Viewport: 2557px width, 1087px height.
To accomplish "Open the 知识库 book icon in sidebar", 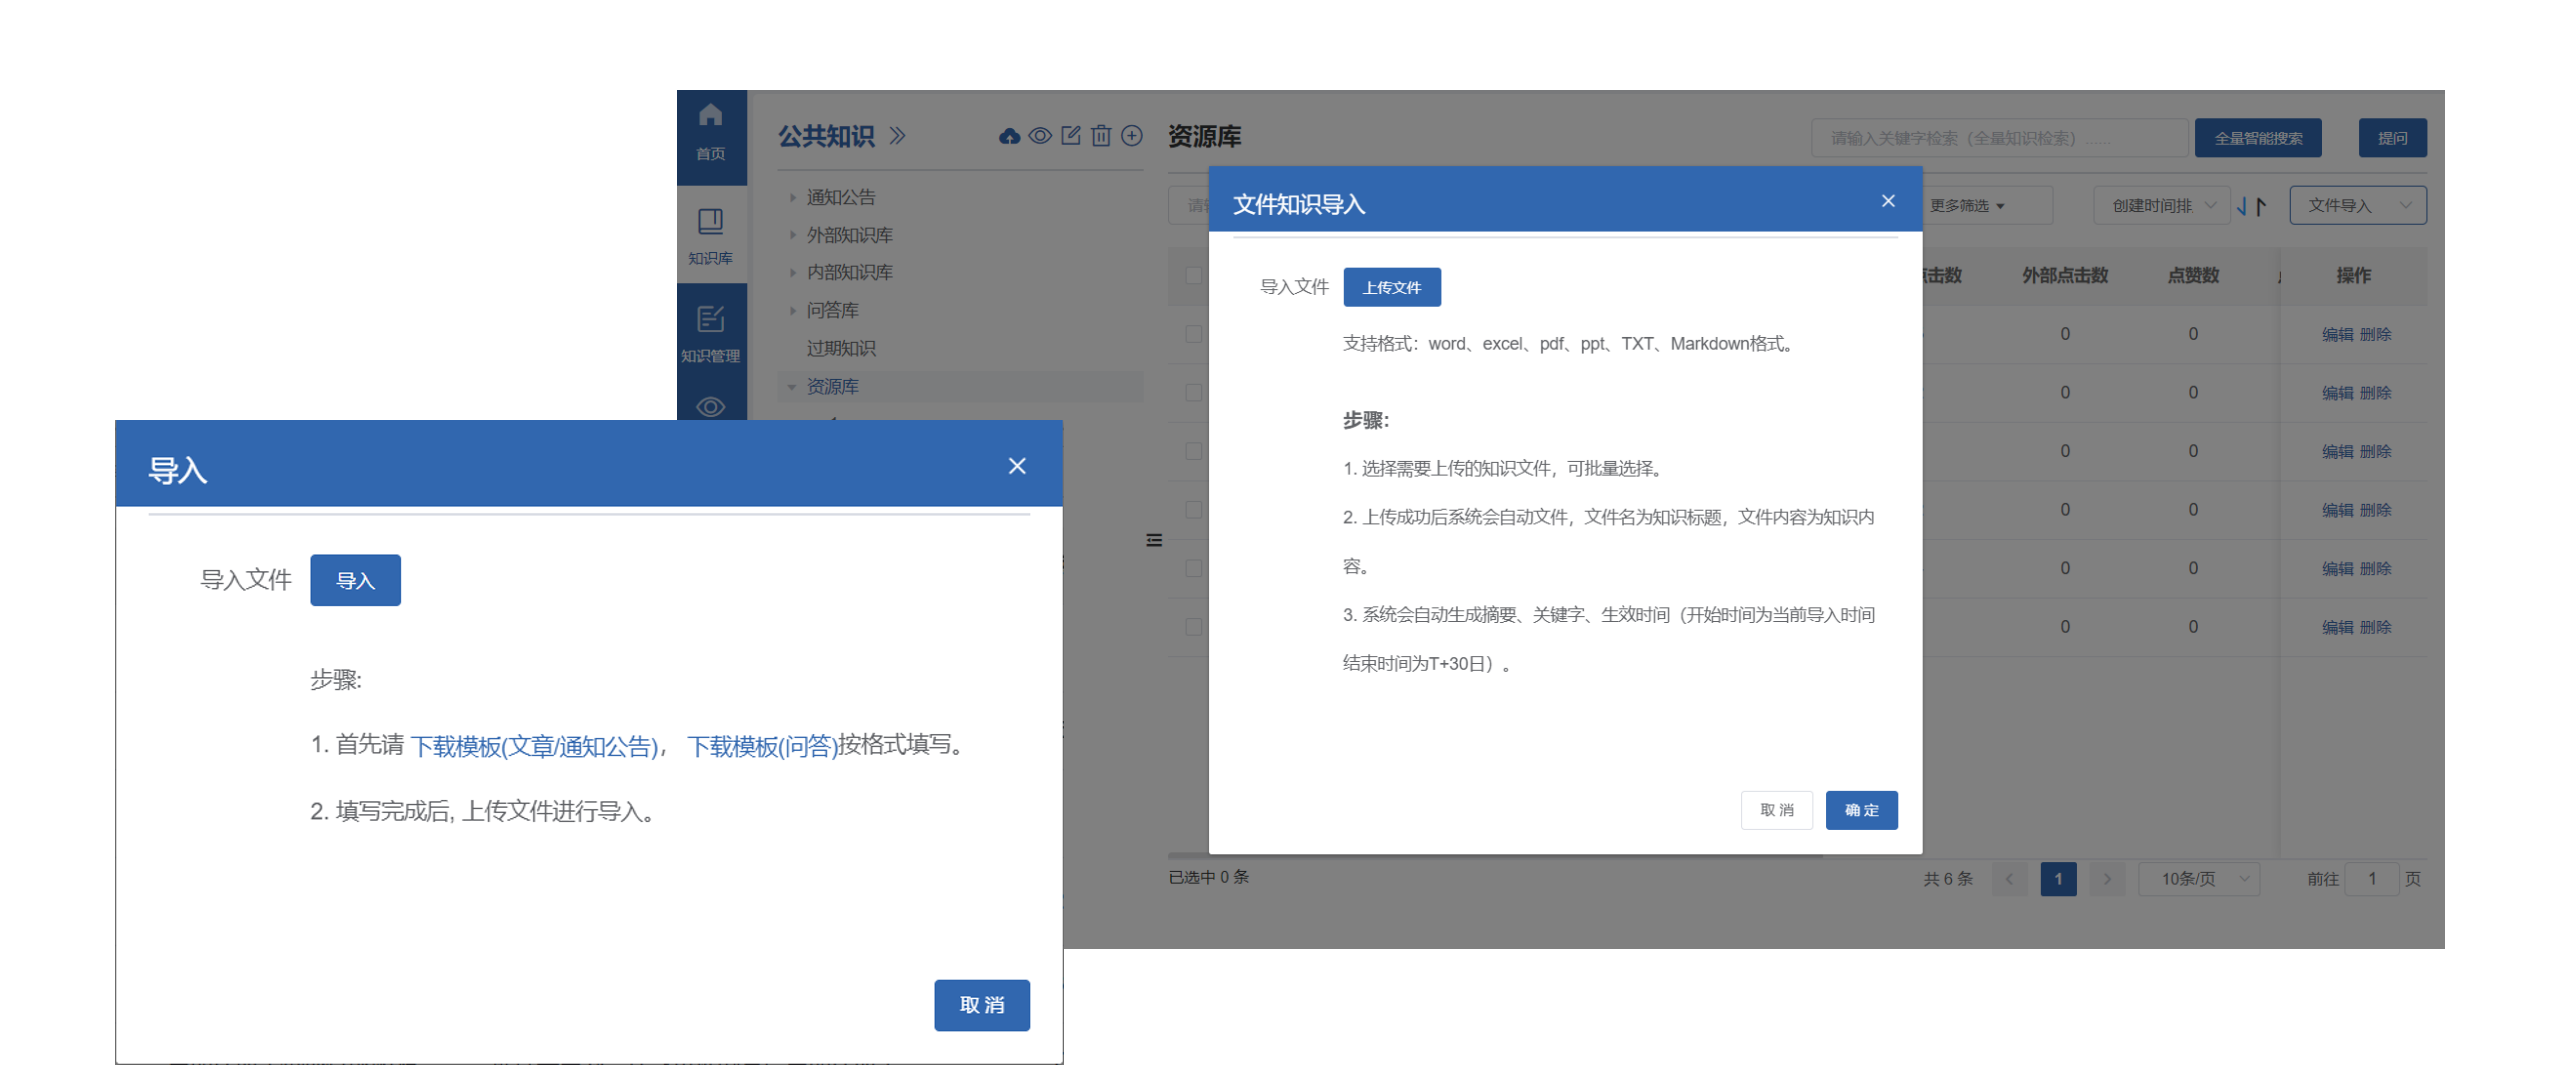I will (710, 221).
